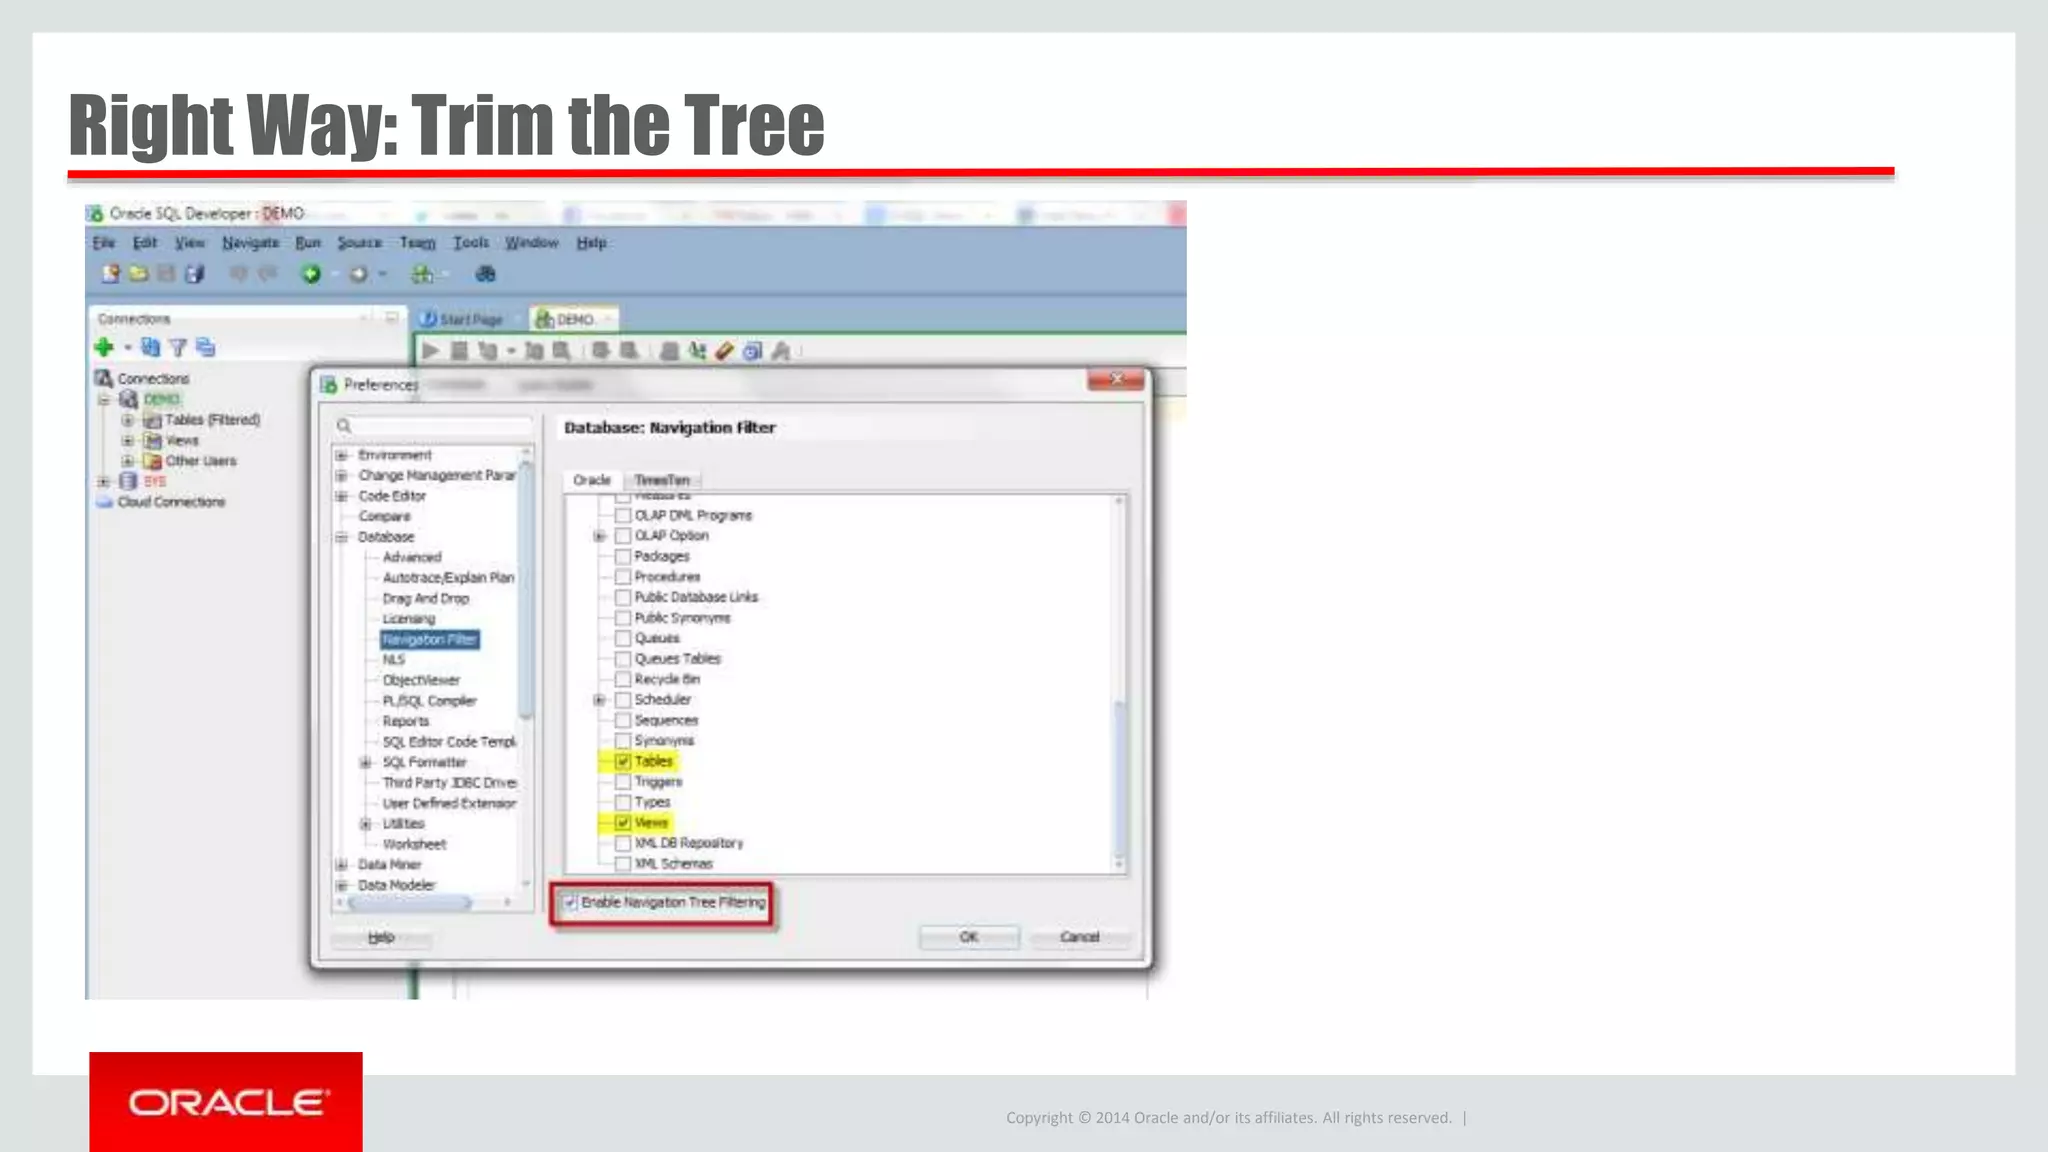Image resolution: width=2048 pixels, height=1152 pixels.
Task: Click Help button in Preferences dialog
Action: tap(381, 937)
